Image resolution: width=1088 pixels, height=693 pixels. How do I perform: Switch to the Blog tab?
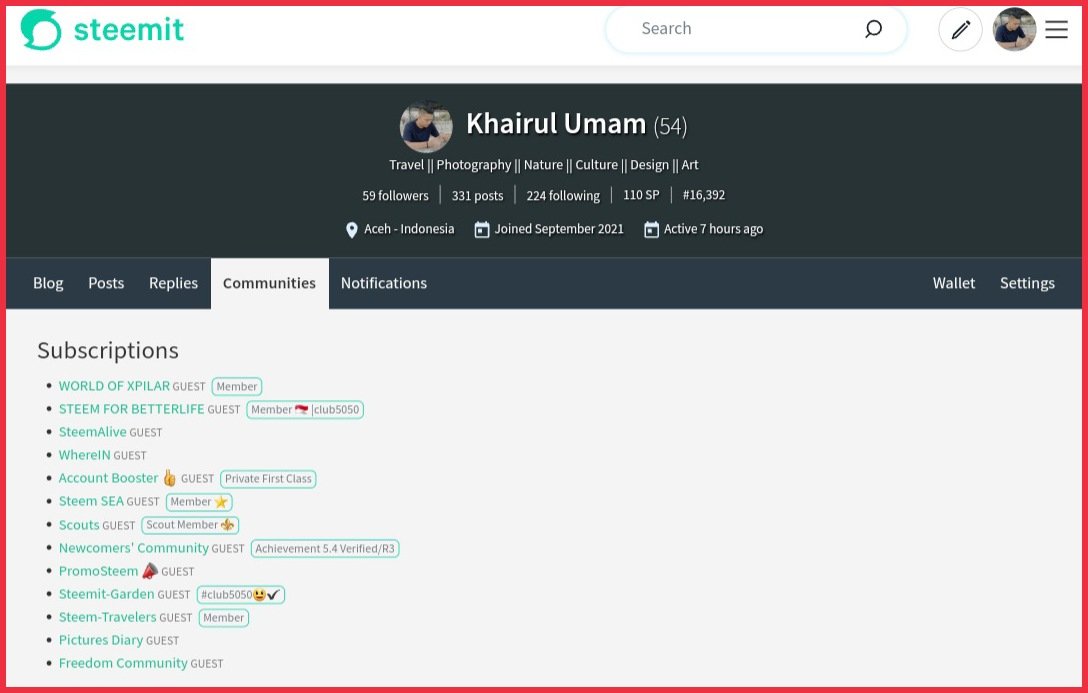point(48,283)
